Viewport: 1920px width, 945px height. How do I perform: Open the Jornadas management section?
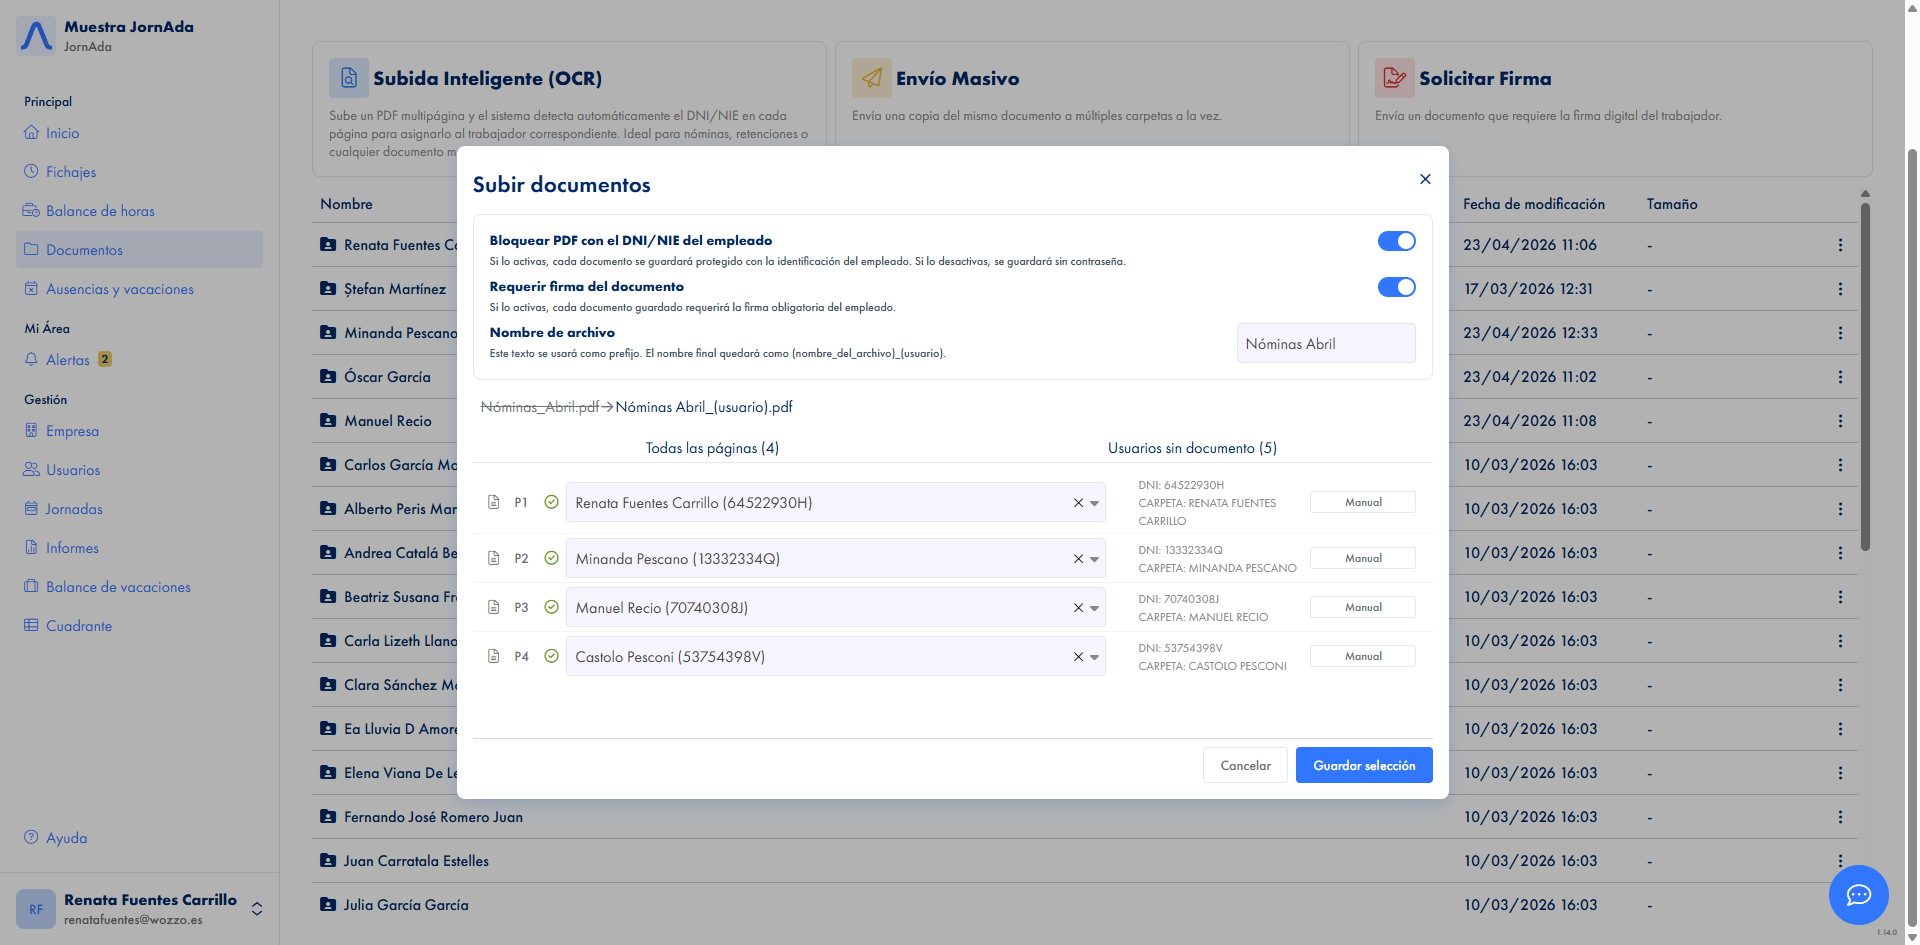point(74,508)
